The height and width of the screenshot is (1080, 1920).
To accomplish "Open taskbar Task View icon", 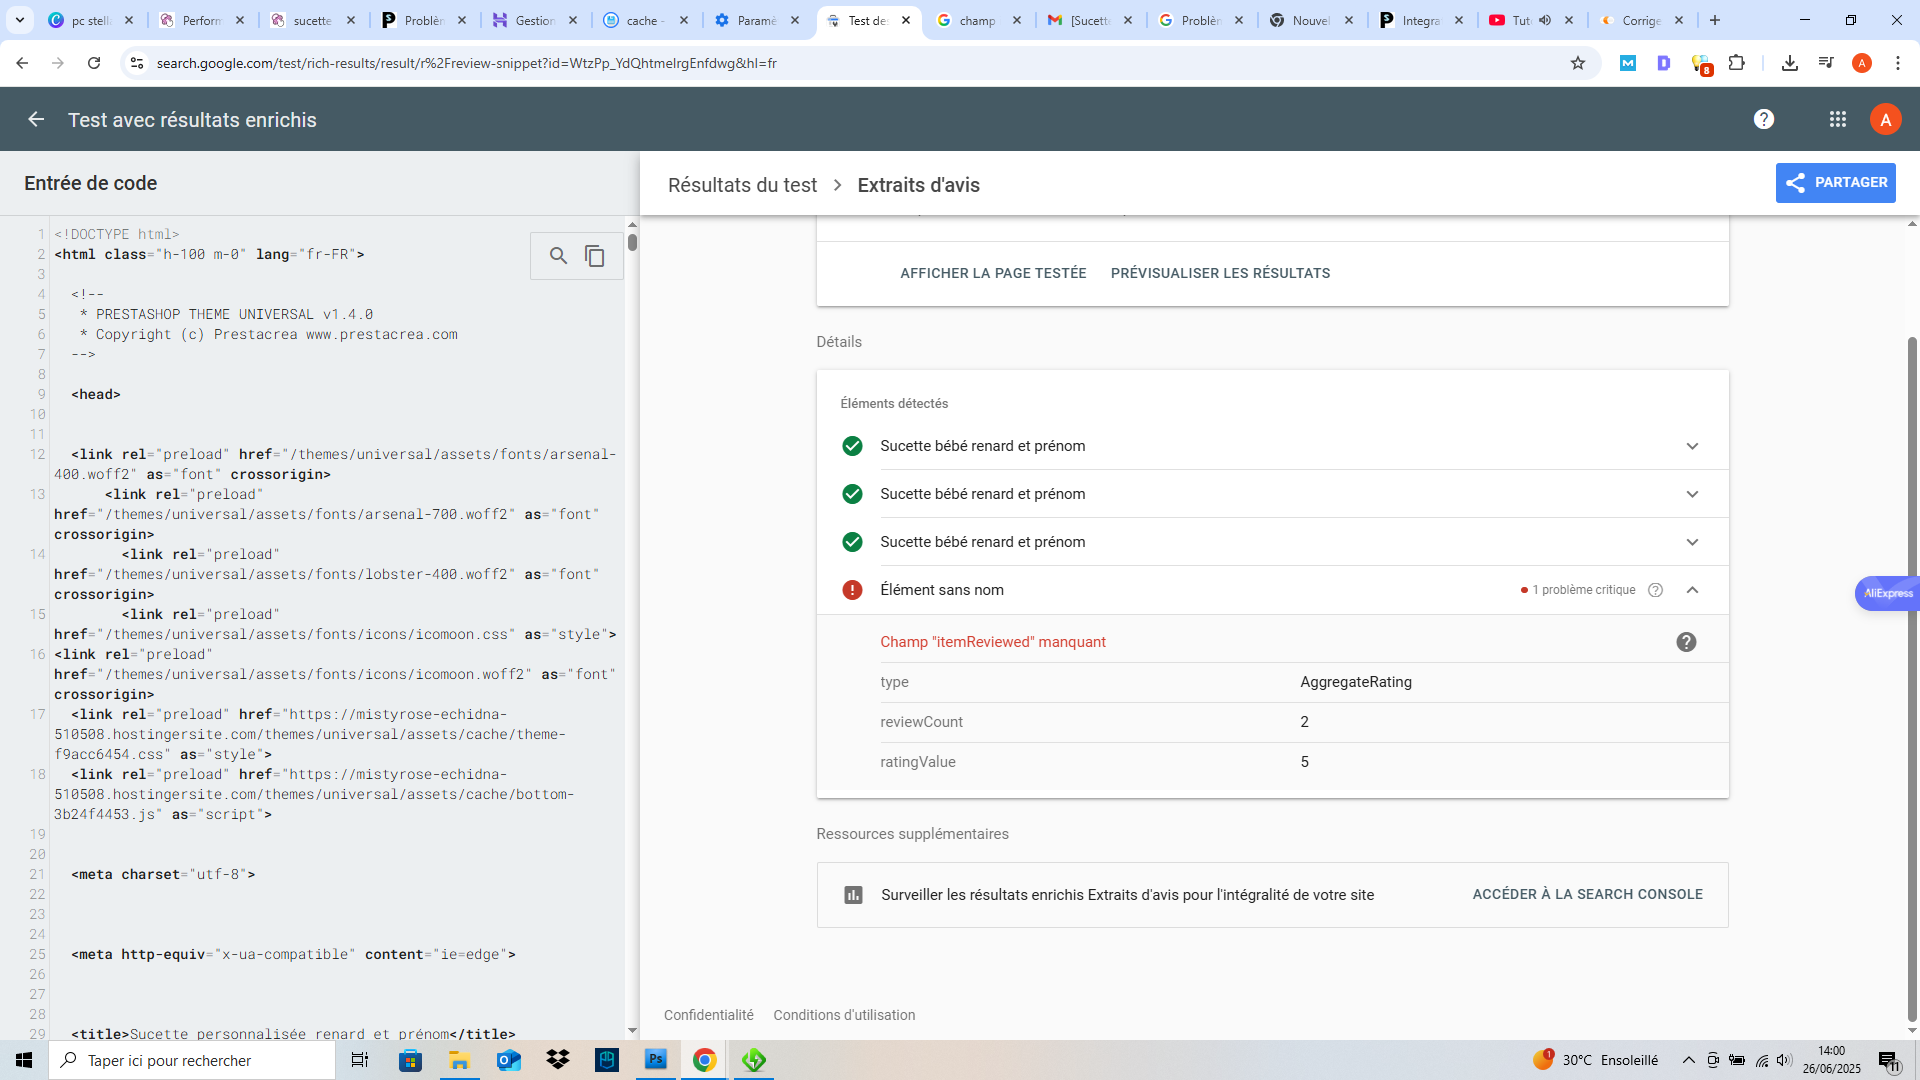I will click(x=360, y=1060).
